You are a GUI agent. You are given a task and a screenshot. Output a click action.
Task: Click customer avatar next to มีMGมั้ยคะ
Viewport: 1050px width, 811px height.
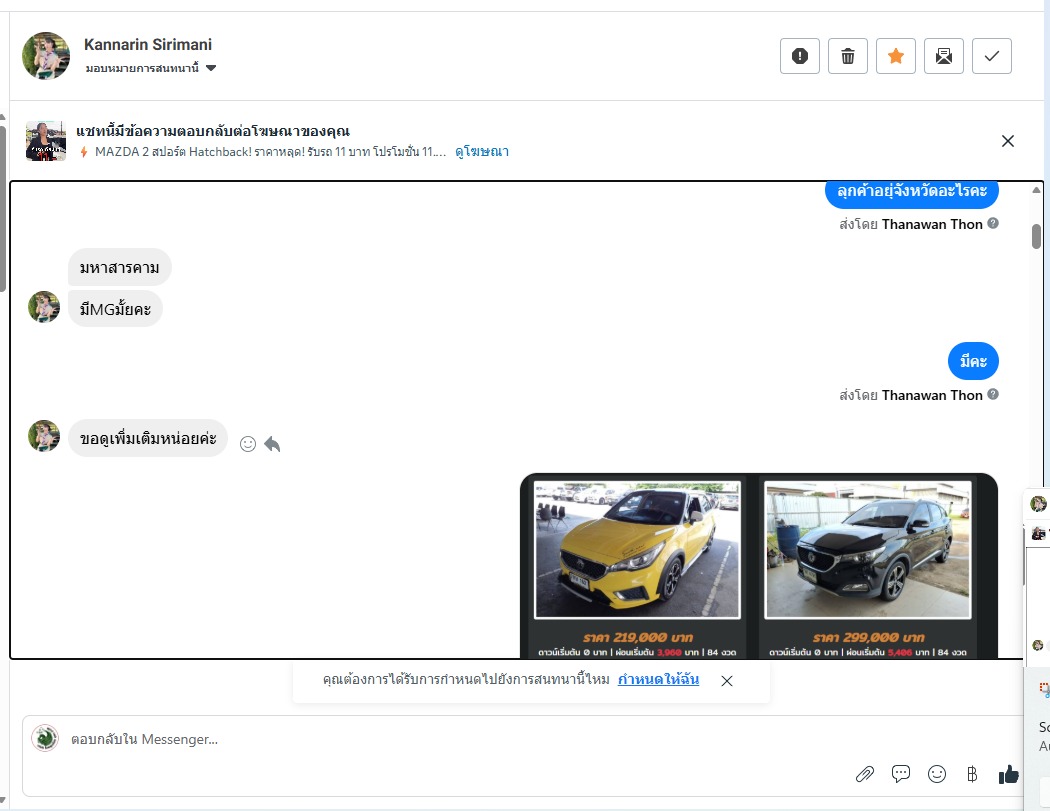tap(44, 307)
